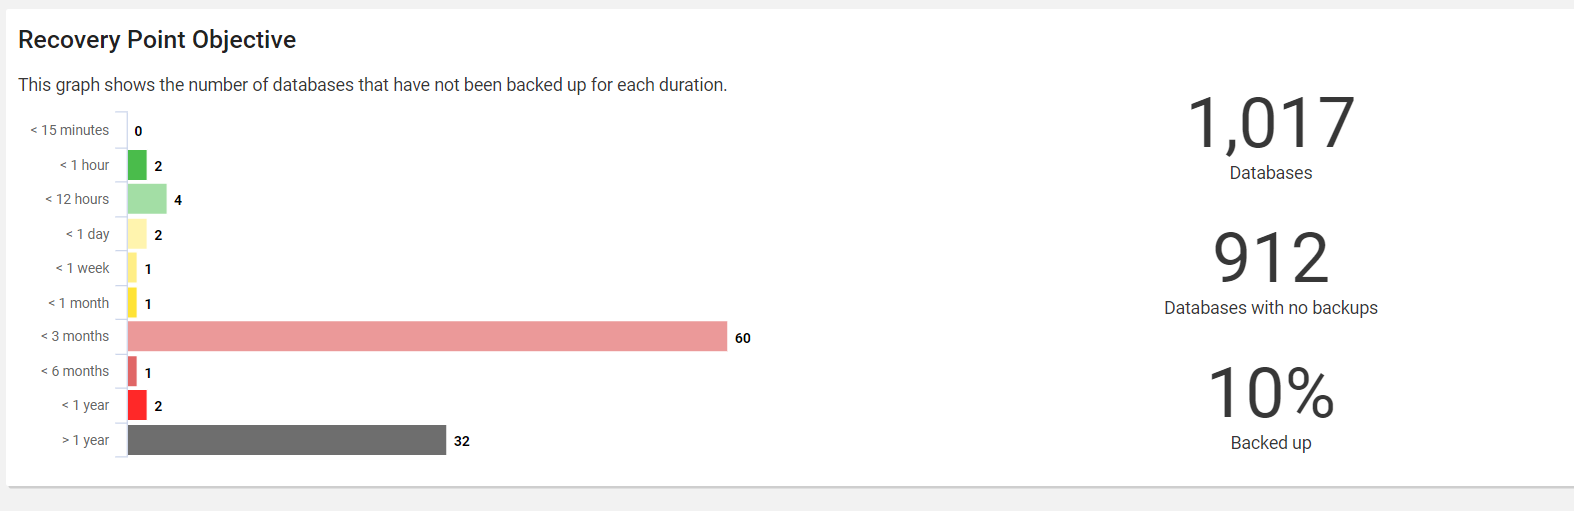Image resolution: width=1574 pixels, height=511 pixels.
Task: Click the 'Databases with no backups' caption
Action: [x=1270, y=308]
